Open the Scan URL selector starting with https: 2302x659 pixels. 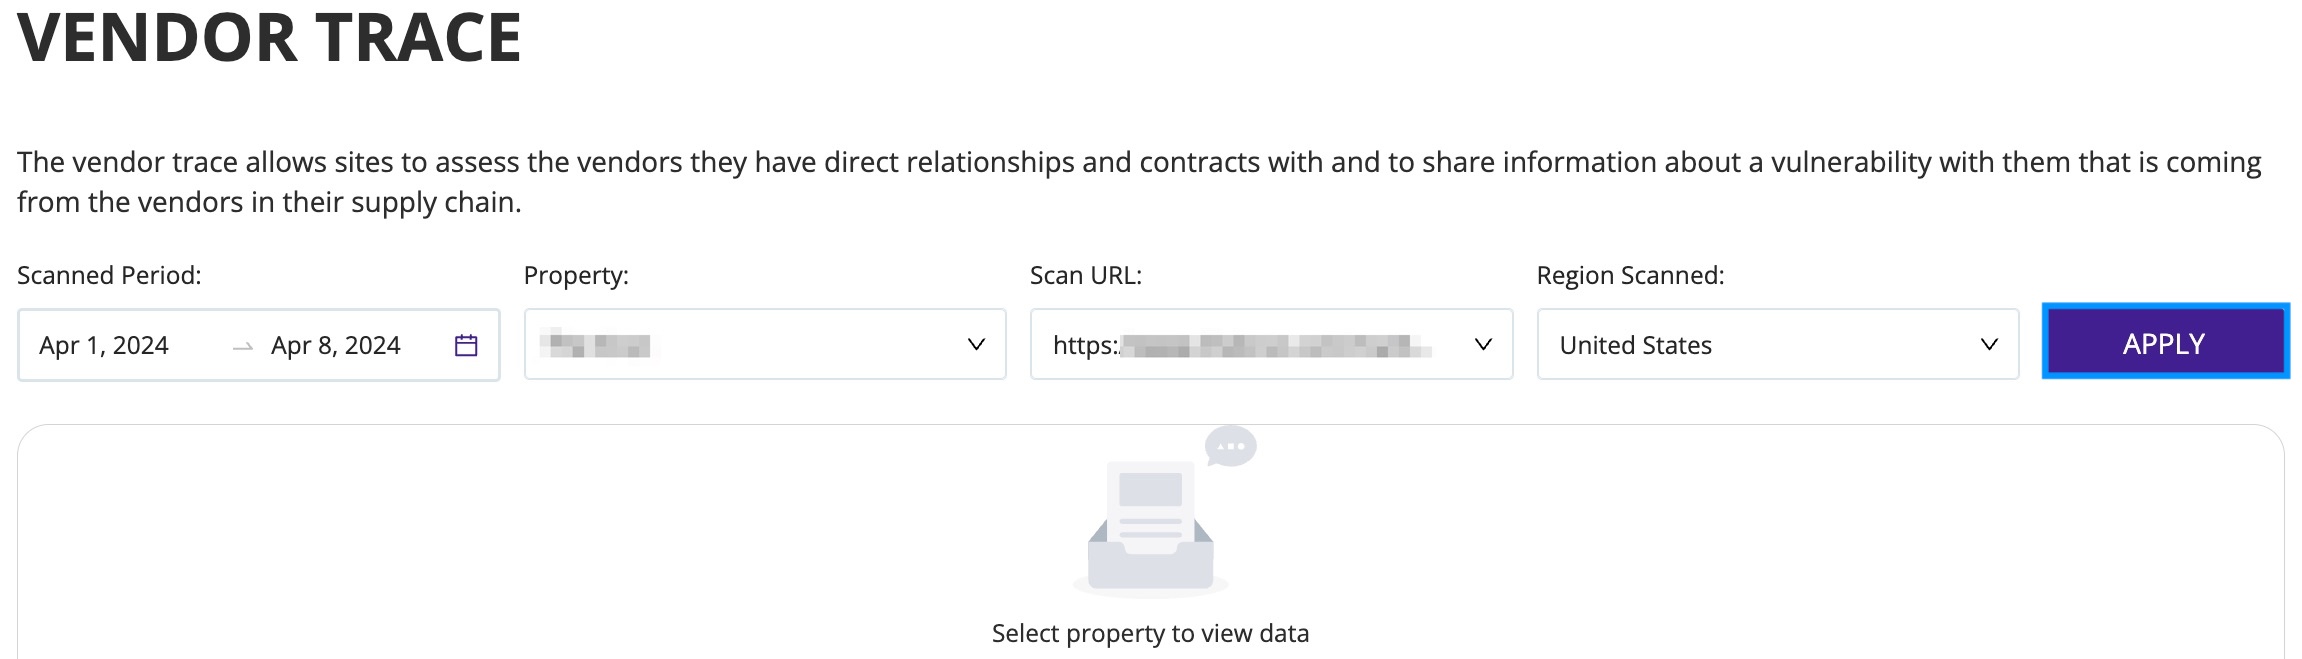[x=1271, y=344]
